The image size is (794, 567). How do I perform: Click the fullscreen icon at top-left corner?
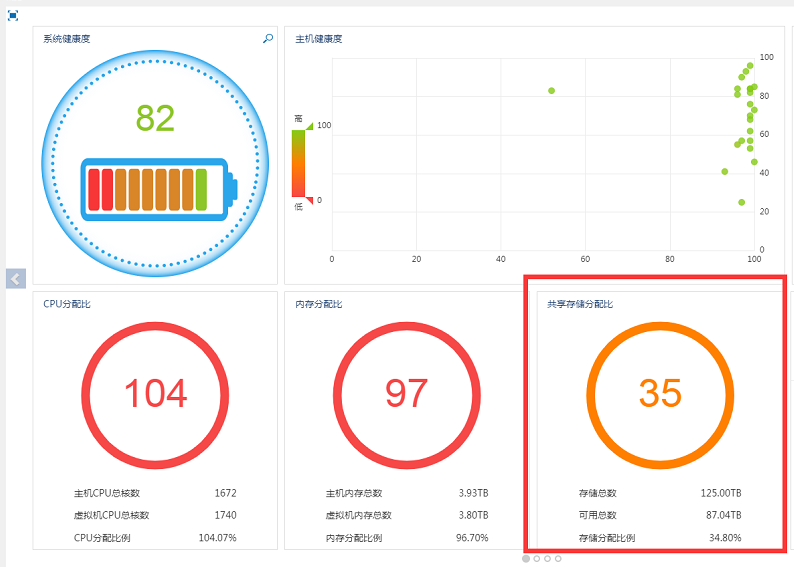click(13, 16)
